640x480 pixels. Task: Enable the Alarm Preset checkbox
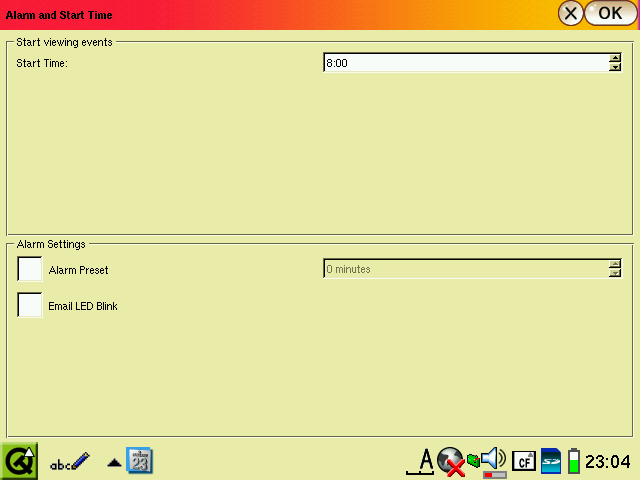click(x=30, y=269)
